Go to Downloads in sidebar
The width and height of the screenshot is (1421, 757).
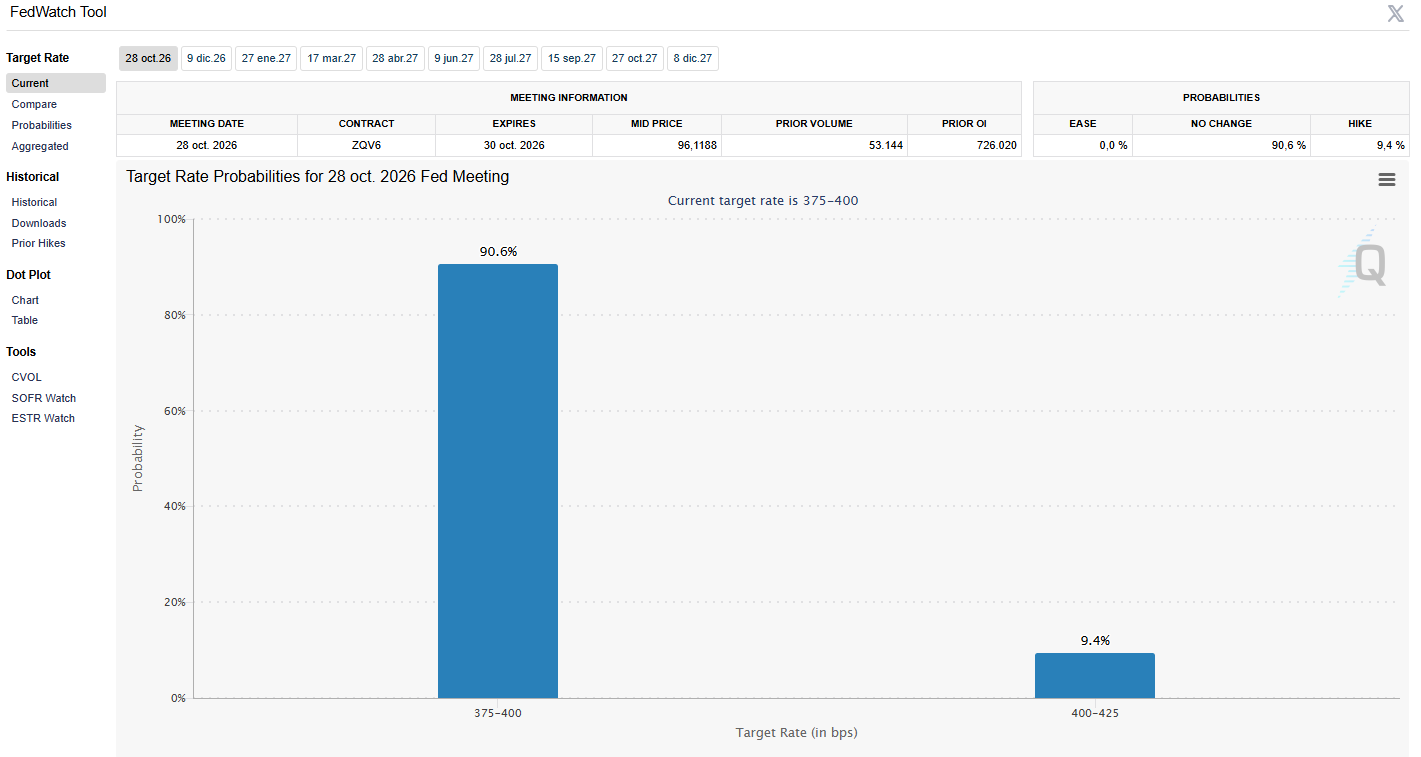point(39,223)
